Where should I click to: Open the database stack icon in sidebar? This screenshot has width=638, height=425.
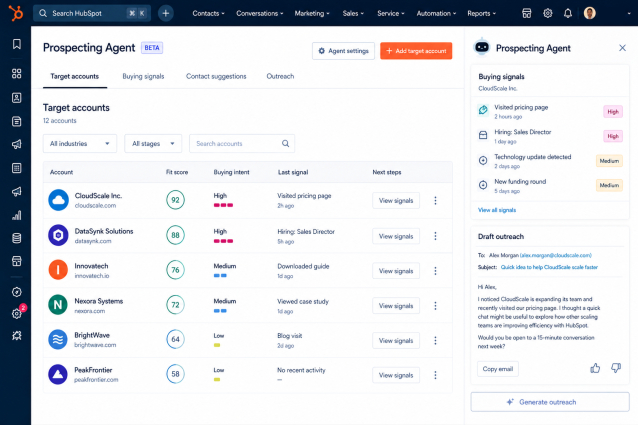pyautogui.click(x=17, y=238)
